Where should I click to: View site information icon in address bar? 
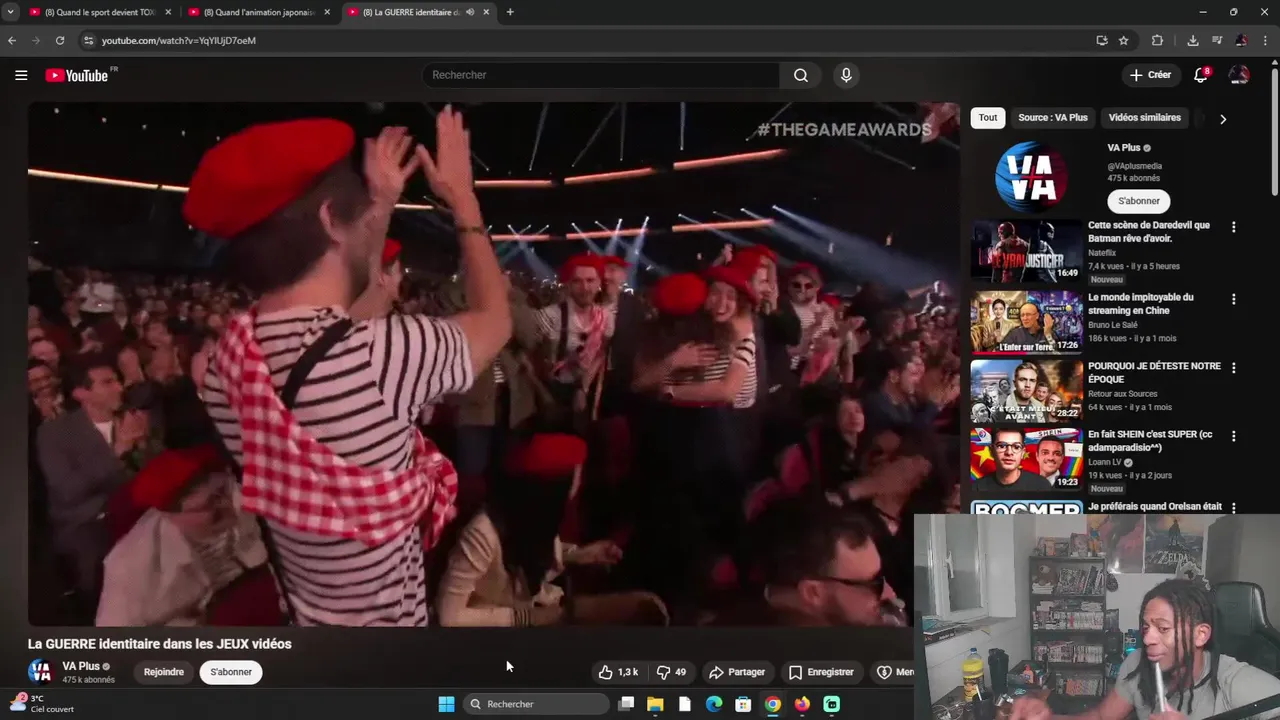[x=88, y=40]
